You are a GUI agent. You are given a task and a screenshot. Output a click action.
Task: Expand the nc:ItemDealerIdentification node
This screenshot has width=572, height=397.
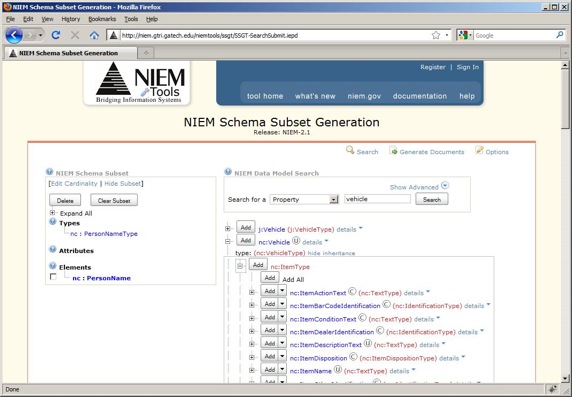pyautogui.click(x=252, y=331)
